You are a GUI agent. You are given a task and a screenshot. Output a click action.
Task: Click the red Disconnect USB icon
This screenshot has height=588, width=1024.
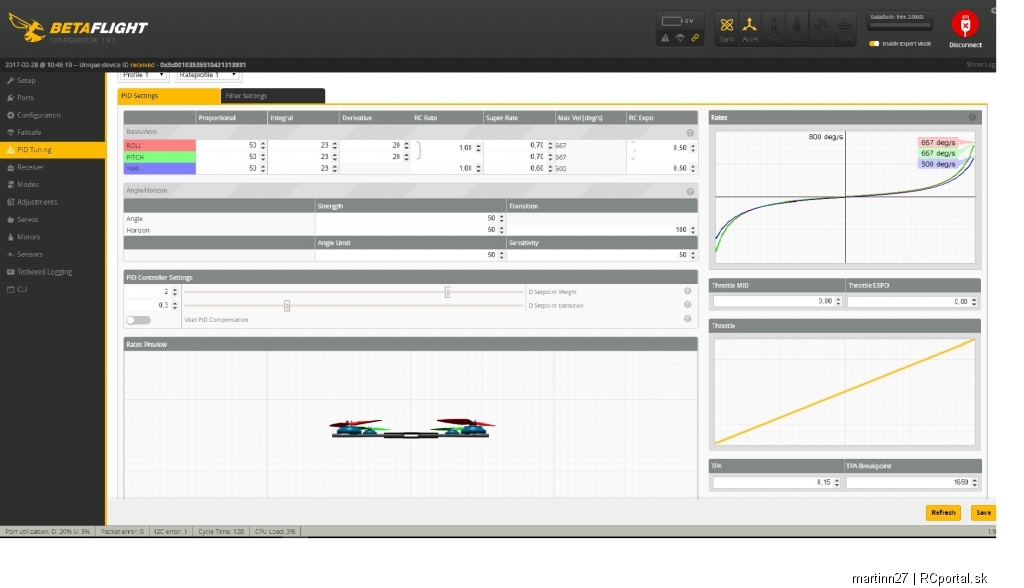coord(965,24)
